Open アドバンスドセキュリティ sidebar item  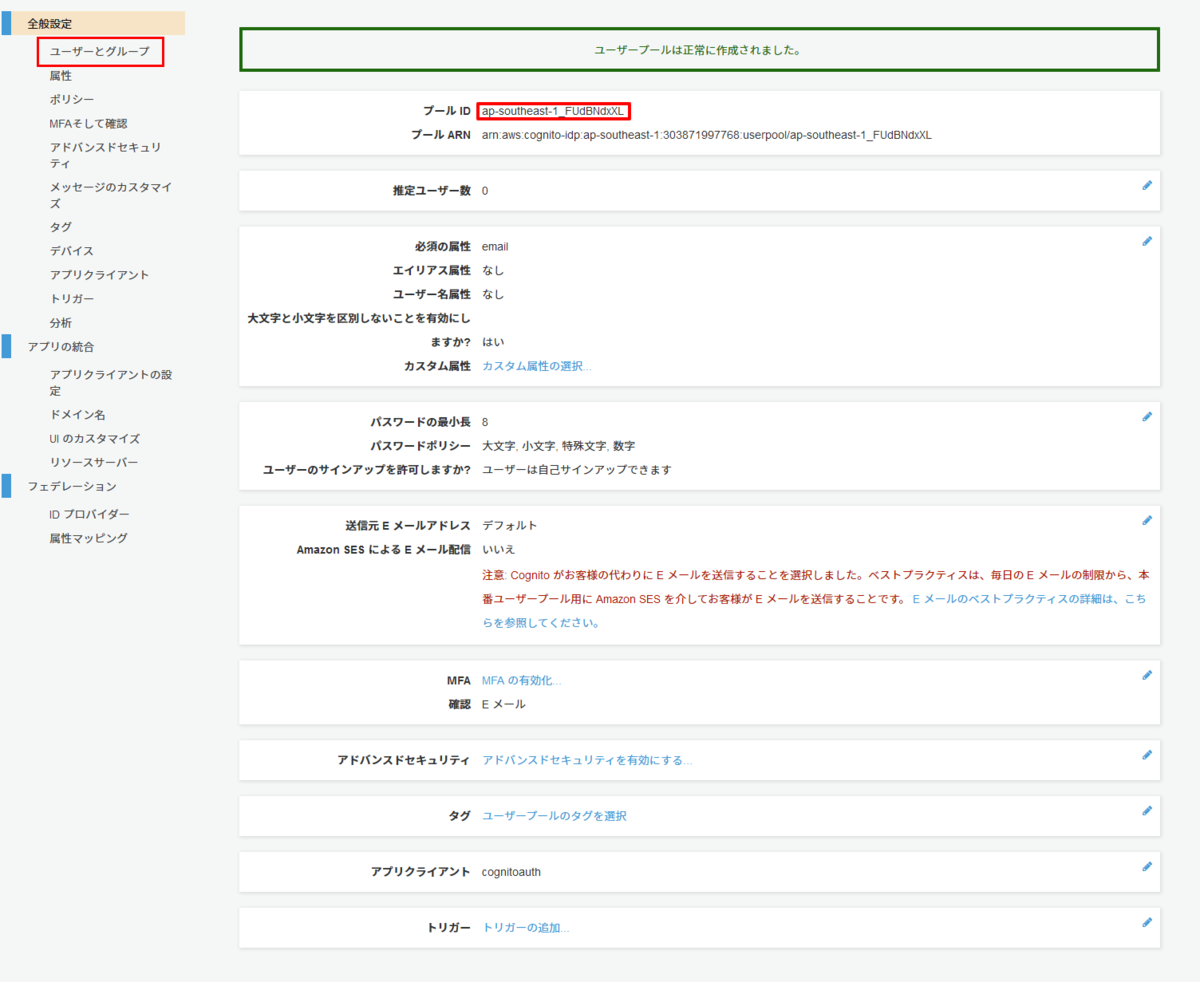tap(106, 155)
